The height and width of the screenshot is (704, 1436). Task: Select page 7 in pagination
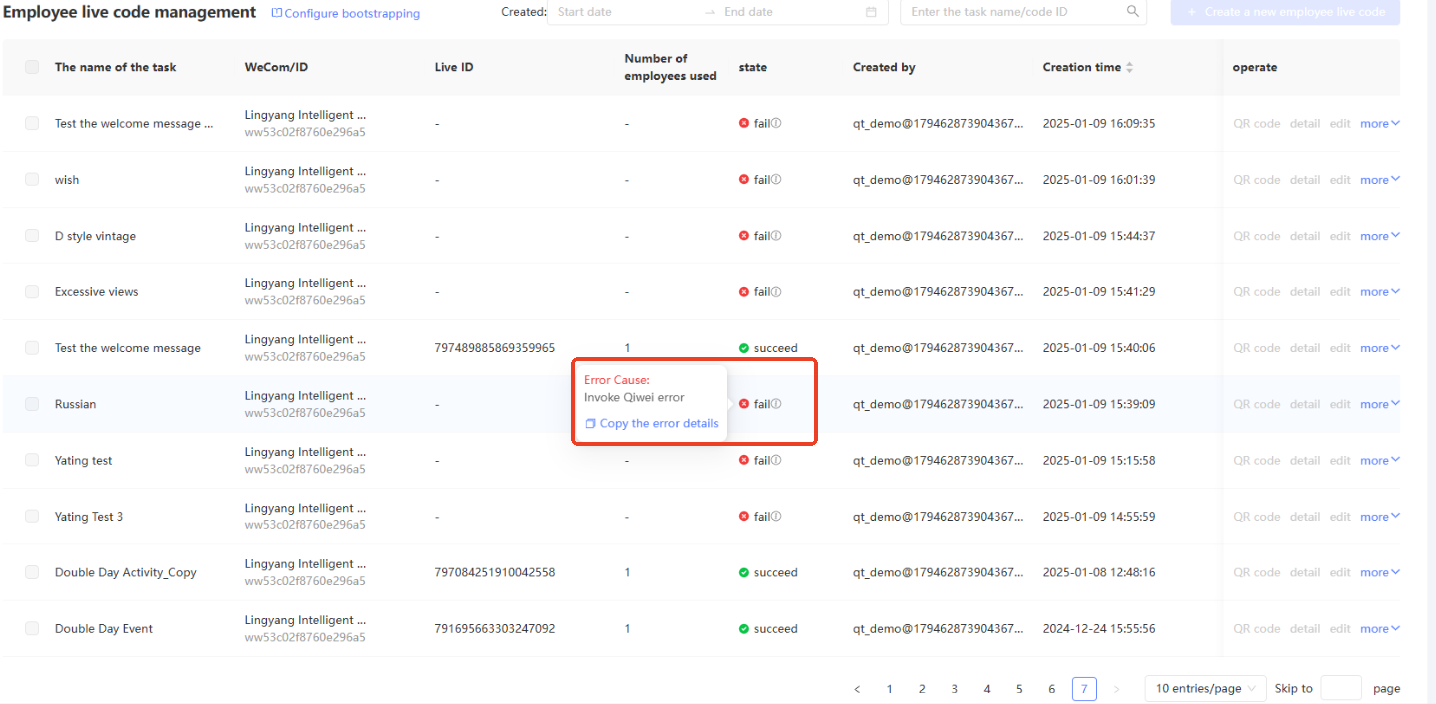pyautogui.click(x=1084, y=689)
